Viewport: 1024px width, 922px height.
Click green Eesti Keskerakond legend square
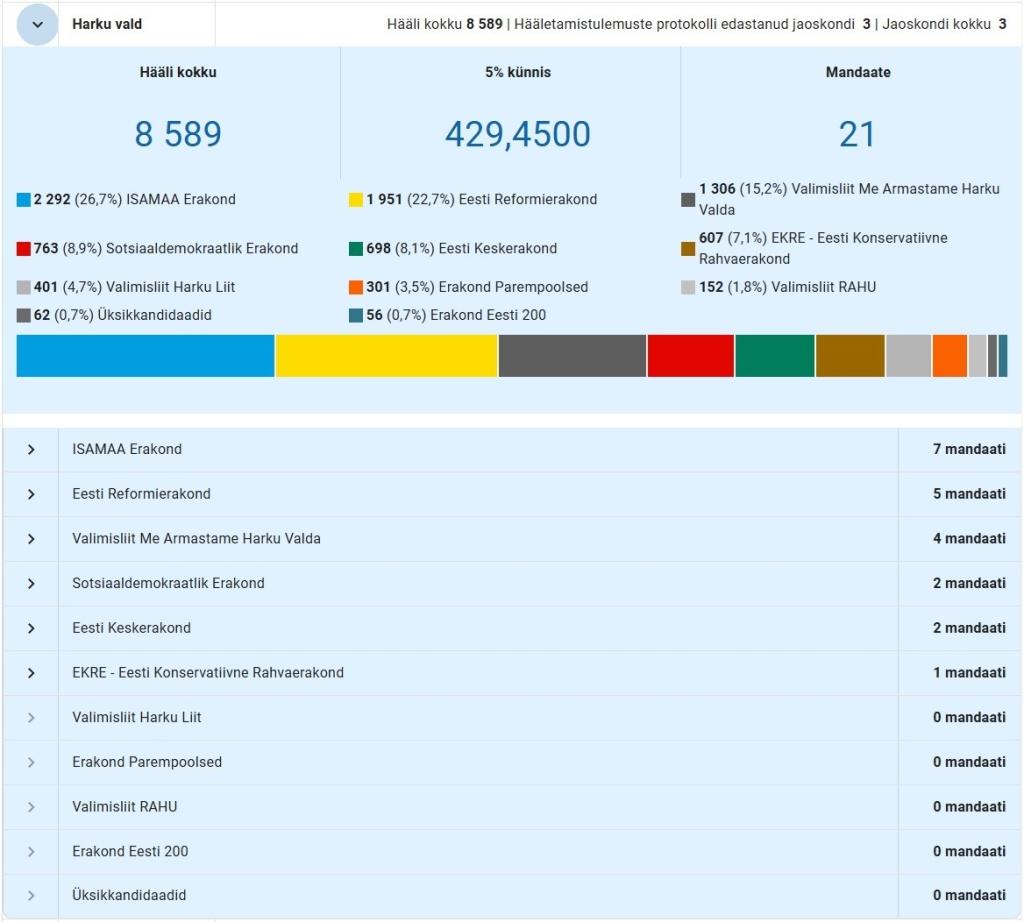(356, 249)
